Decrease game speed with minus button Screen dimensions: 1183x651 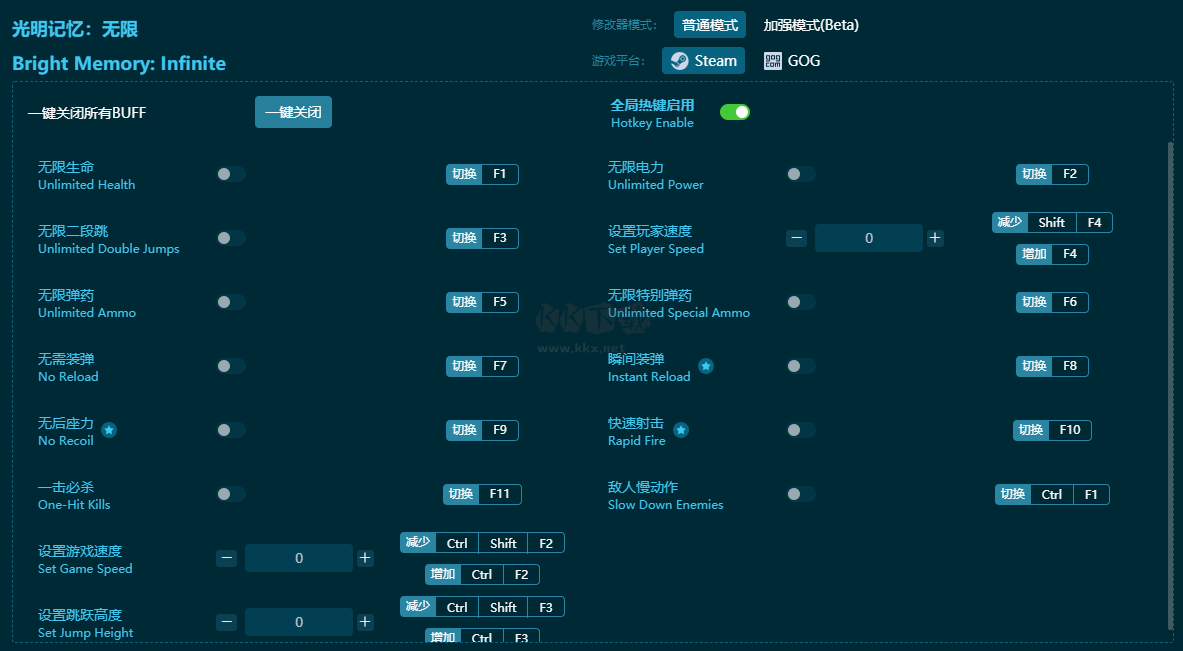[226, 558]
